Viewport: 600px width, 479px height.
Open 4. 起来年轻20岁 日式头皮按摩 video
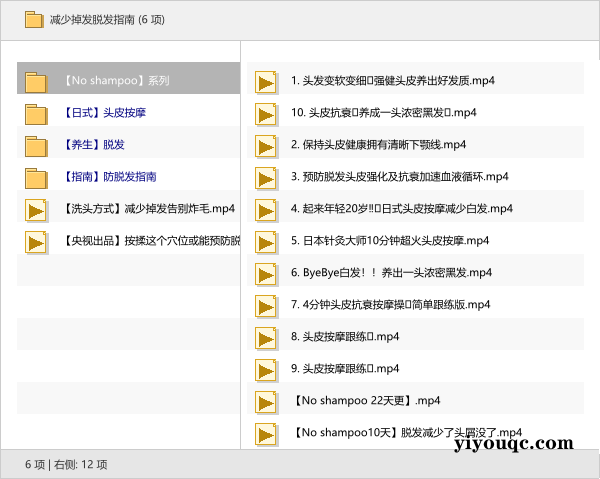[x=401, y=209]
